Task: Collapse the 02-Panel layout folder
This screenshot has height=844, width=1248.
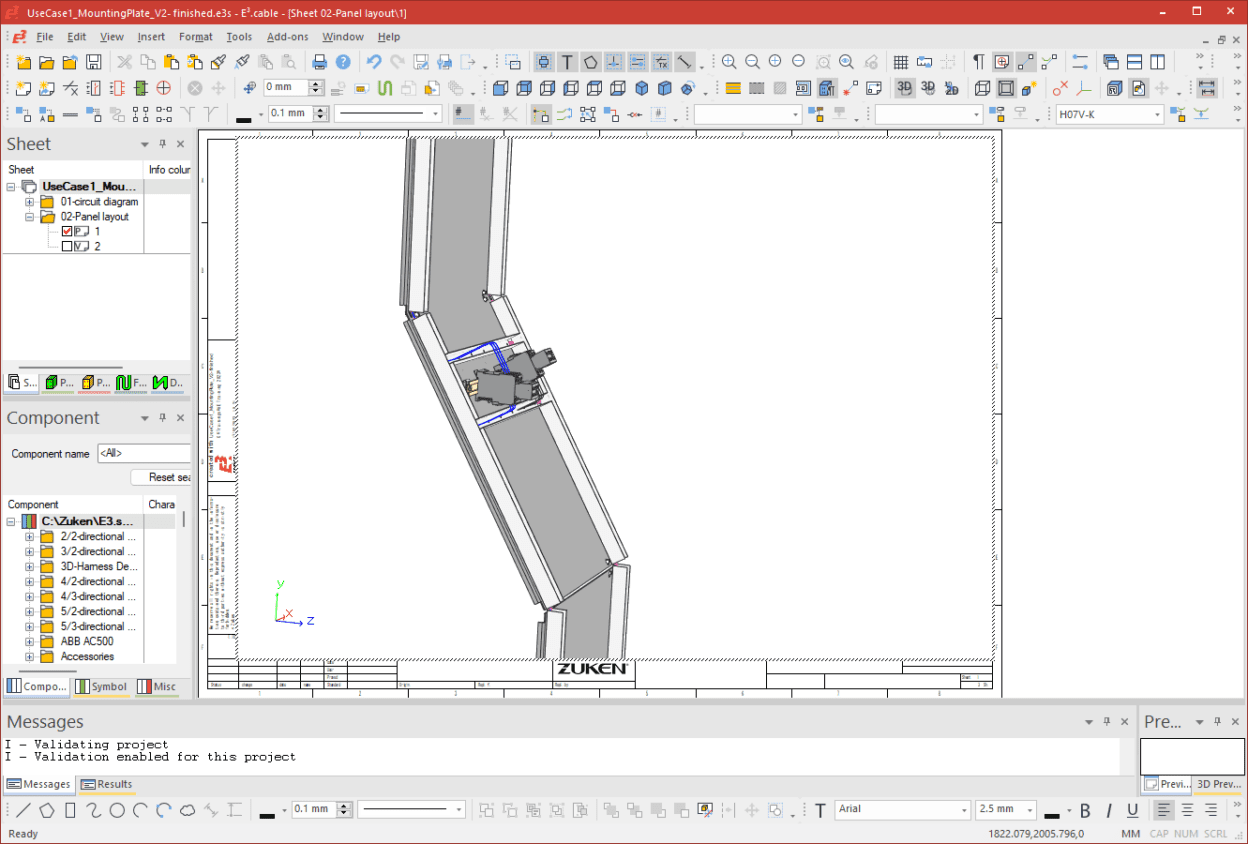Action: [29, 216]
